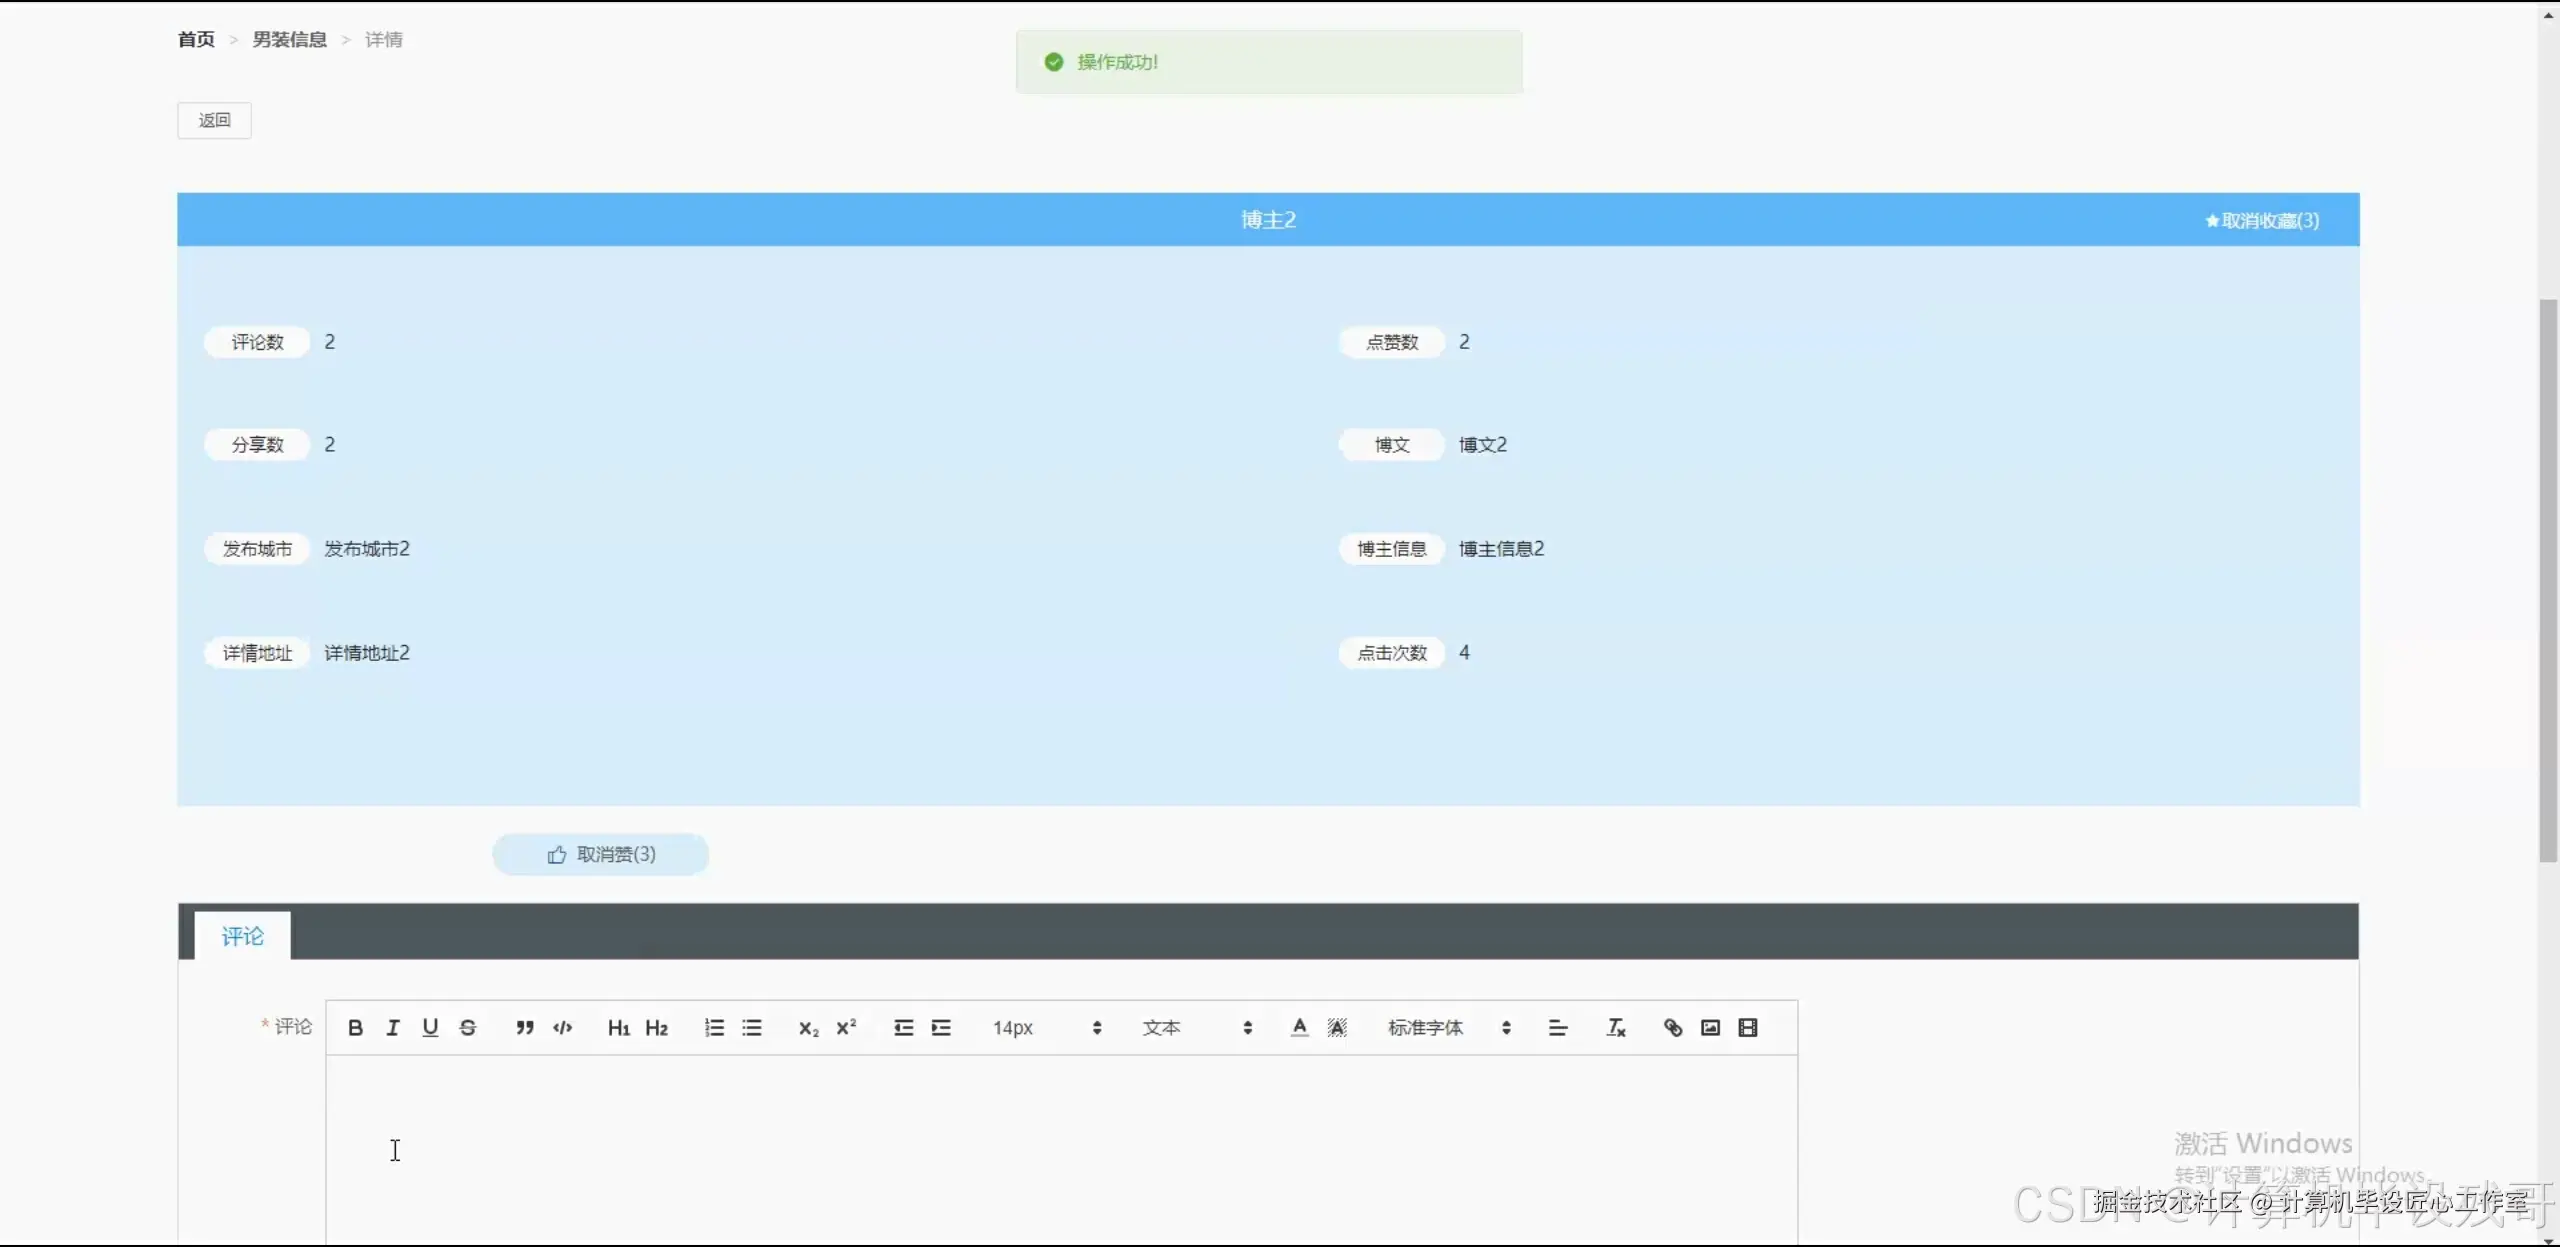Insert a hyperlink in comment
This screenshot has height=1247, width=2560.
(x=1673, y=1027)
